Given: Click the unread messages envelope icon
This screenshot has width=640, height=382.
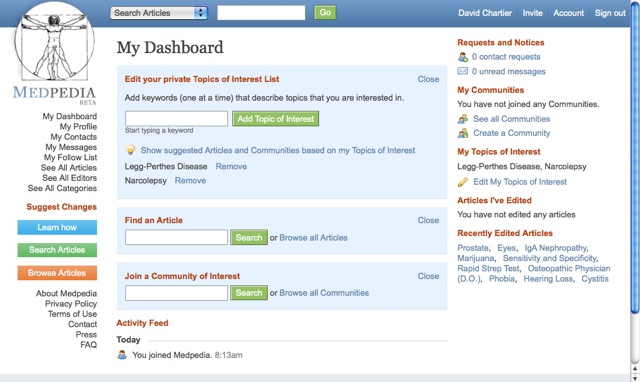Looking at the screenshot, I should (462, 71).
